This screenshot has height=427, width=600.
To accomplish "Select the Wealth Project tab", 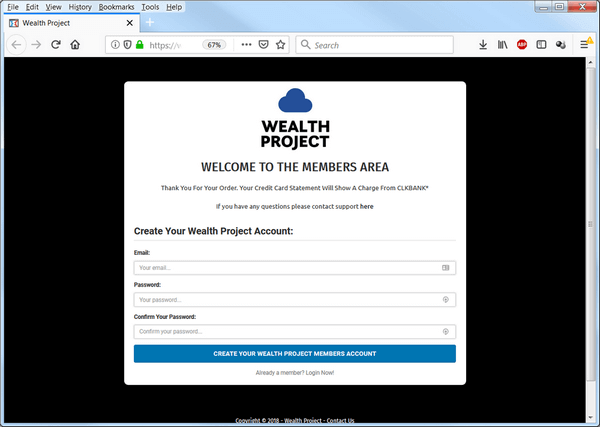I will pyautogui.click(x=71, y=23).
